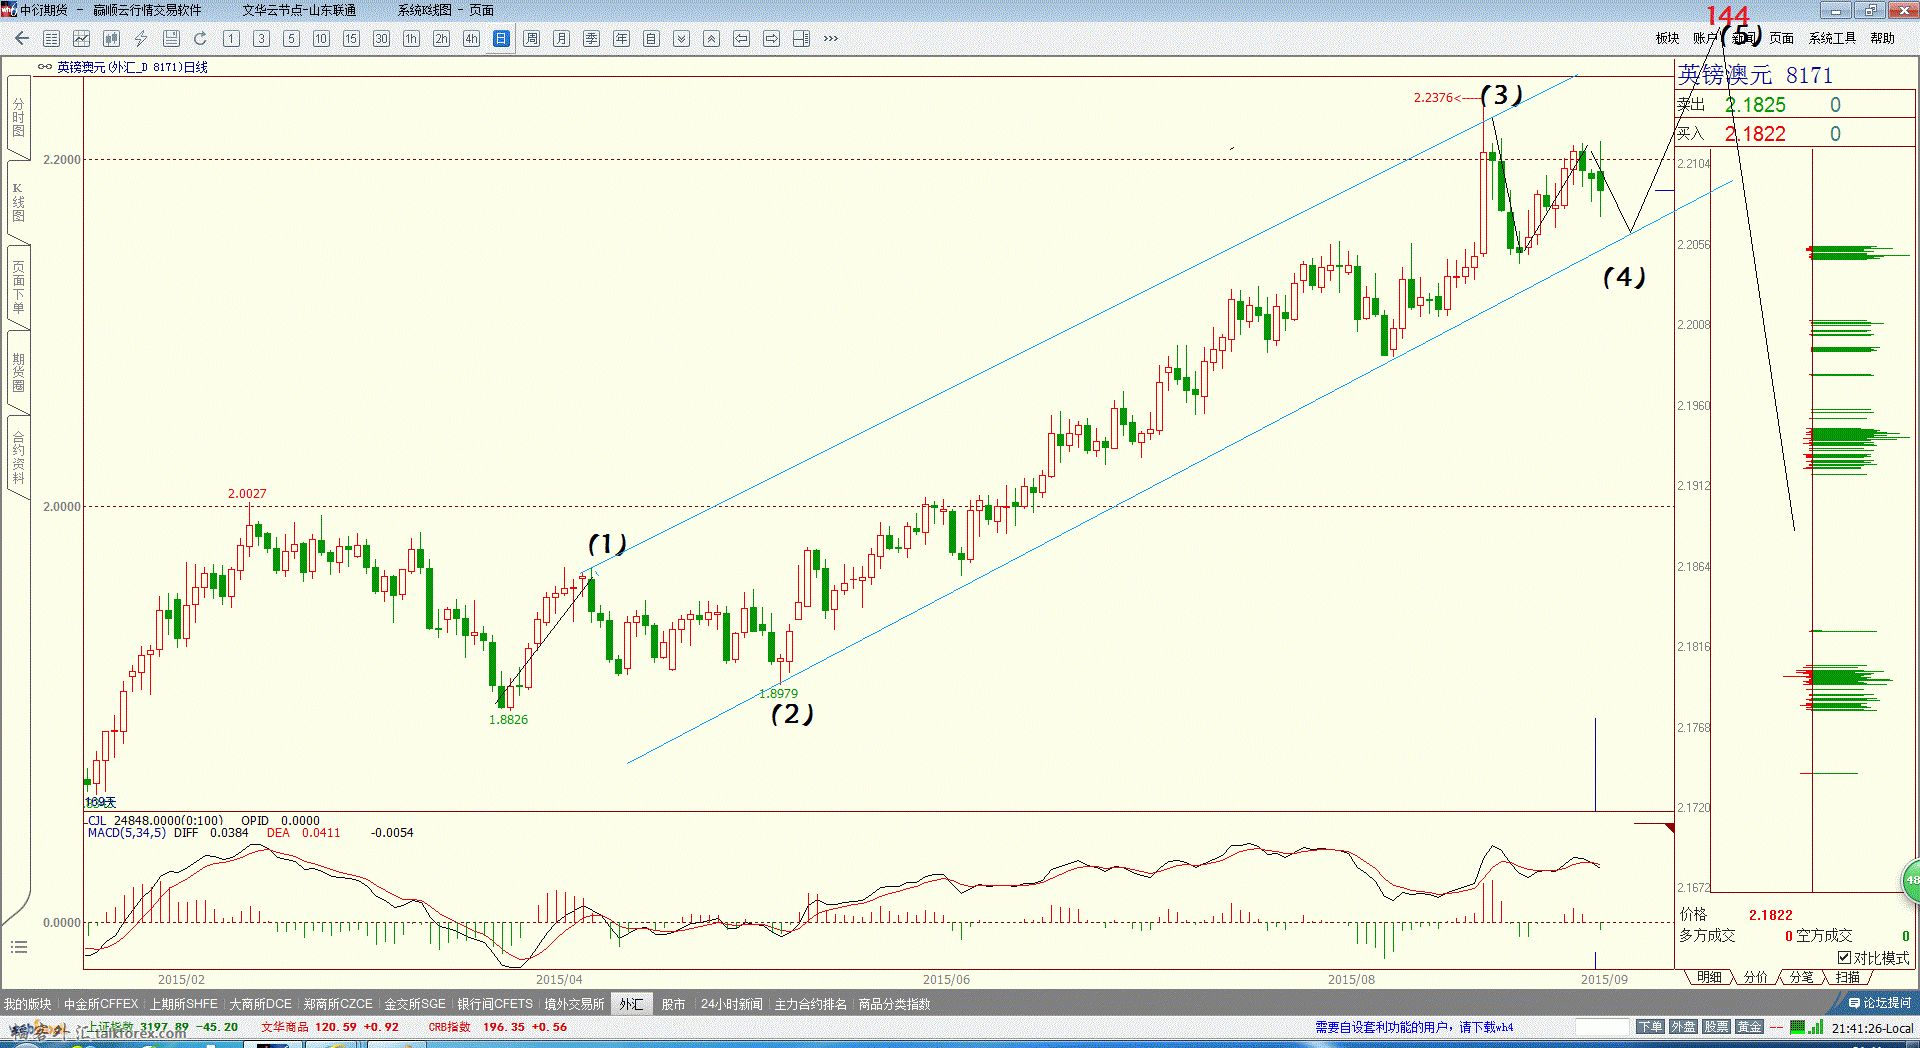Click the green signal strength bars icon
The width and height of the screenshot is (1920, 1048).
pos(1815,1027)
